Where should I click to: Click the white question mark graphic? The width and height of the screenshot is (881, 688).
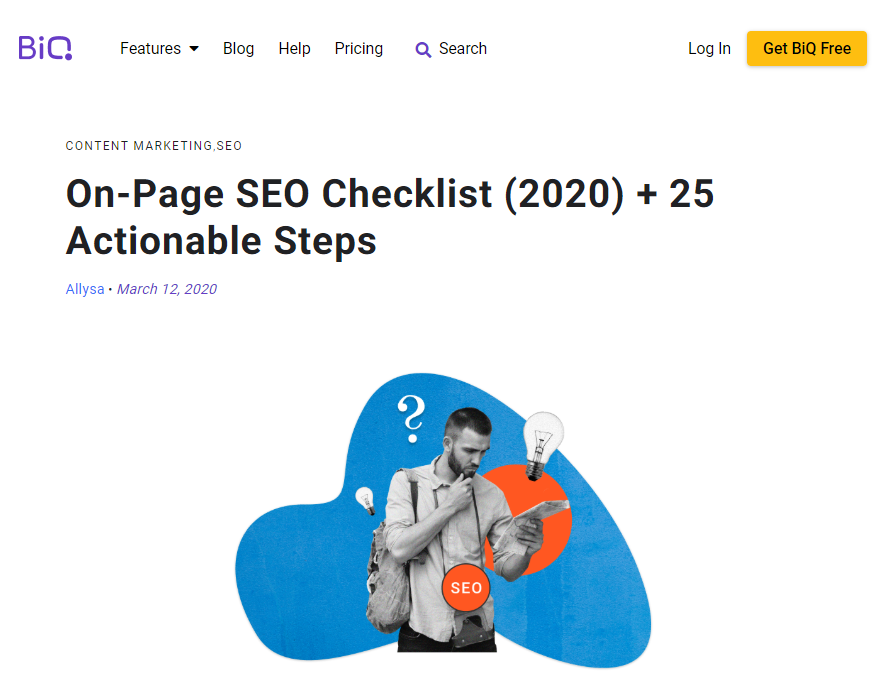[411, 419]
